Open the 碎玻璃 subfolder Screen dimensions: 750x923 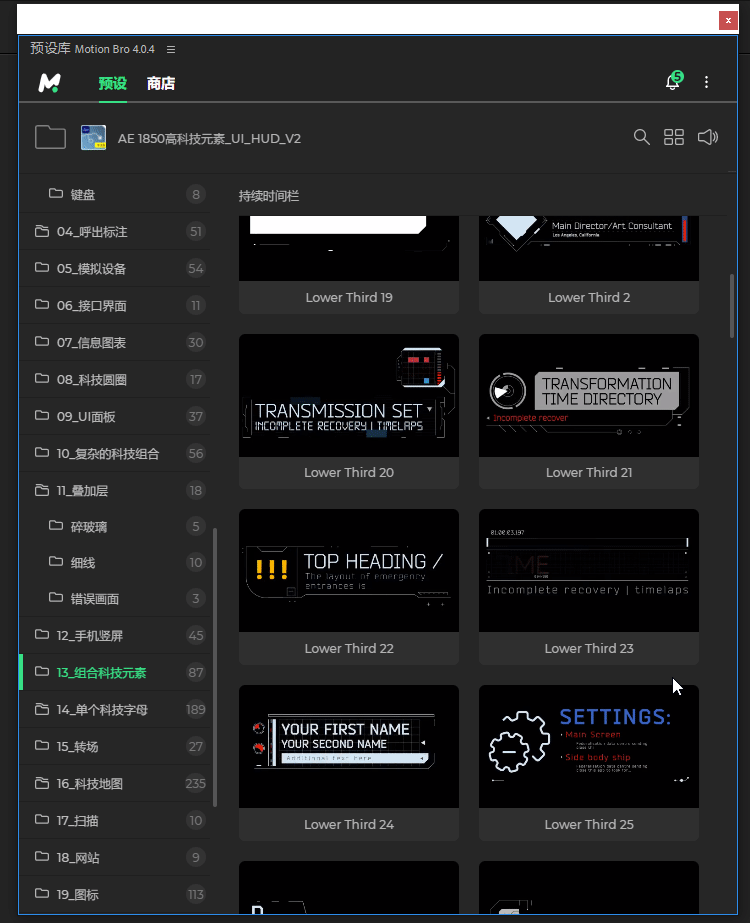[115, 527]
